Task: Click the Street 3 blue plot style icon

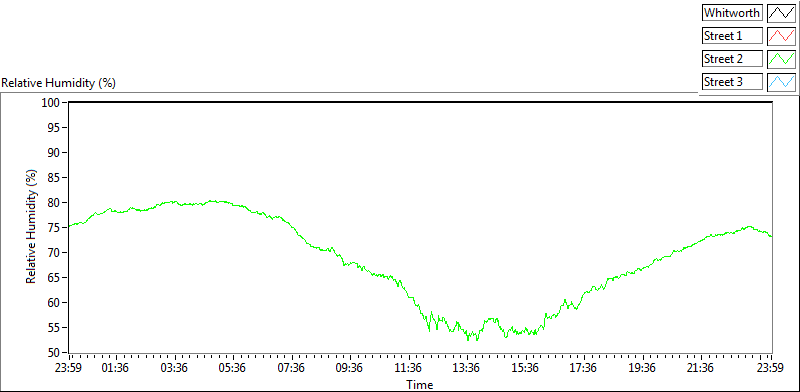Action: coord(781,81)
